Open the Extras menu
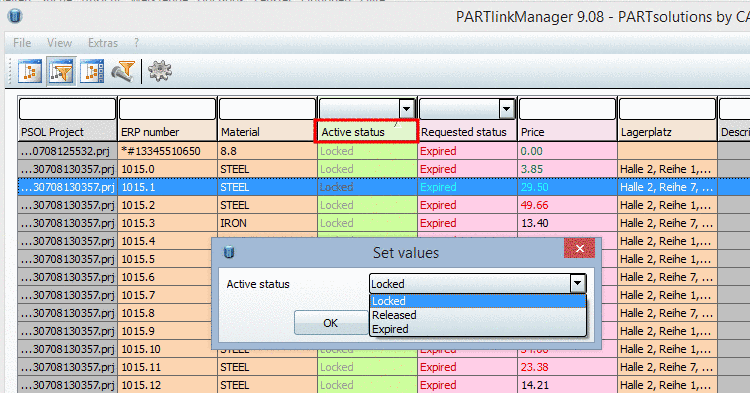 point(103,43)
